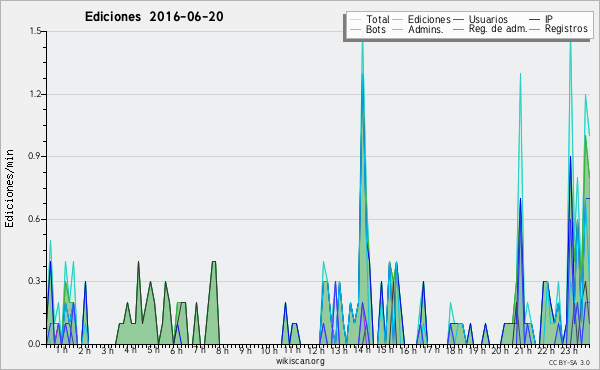The width and height of the screenshot is (600, 370).
Task: Click the '23 h' x-axis label
Action: click(569, 350)
